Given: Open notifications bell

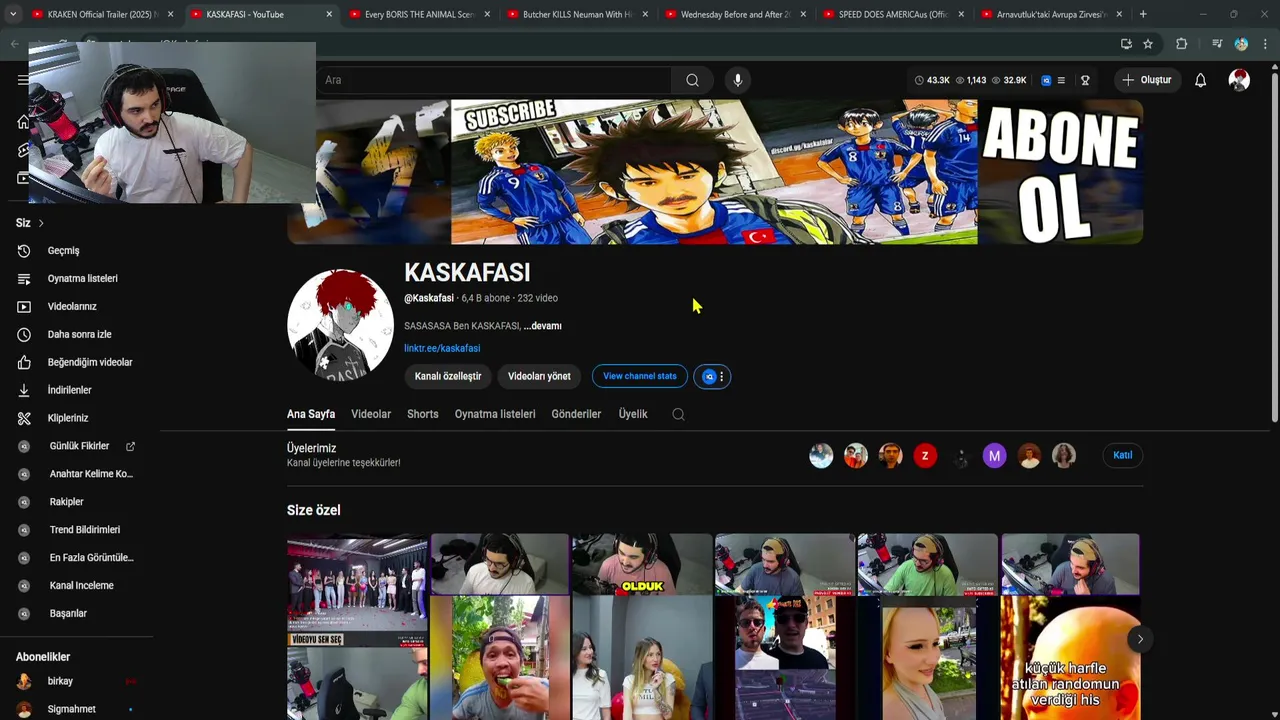Looking at the screenshot, I should coord(1200,80).
